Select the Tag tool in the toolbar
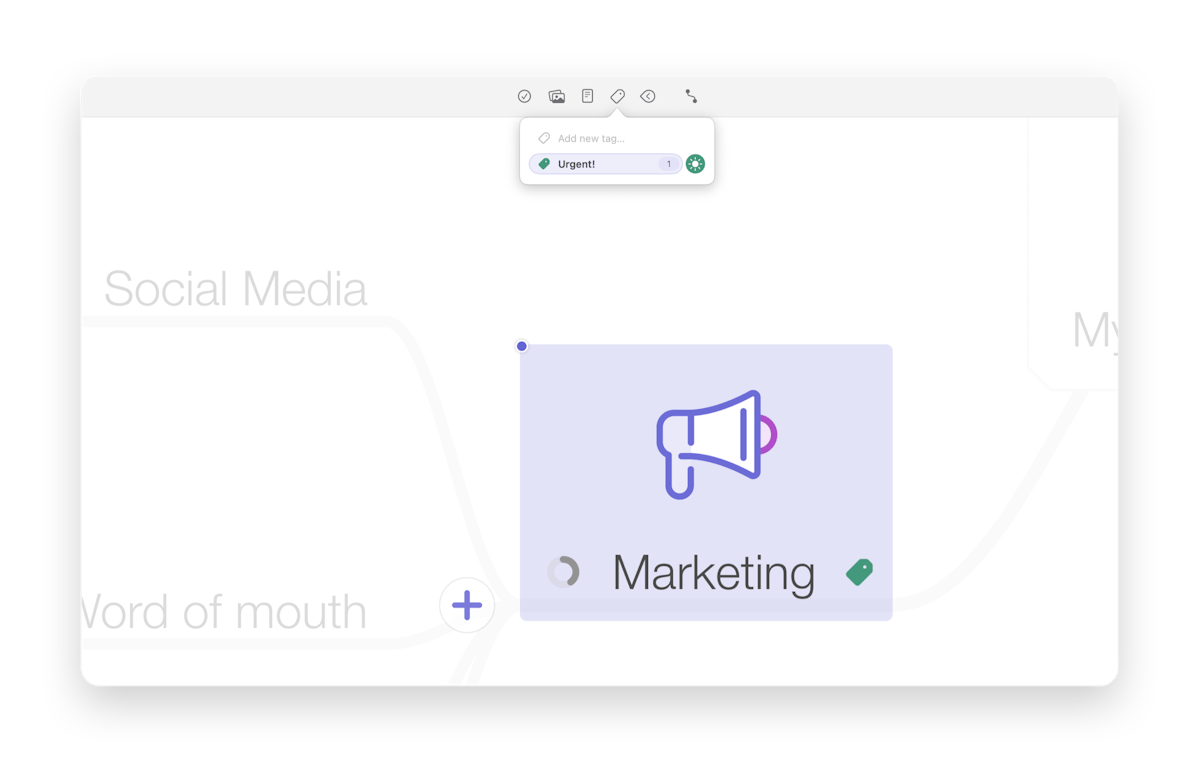1200x761 pixels. coord(617,96)
